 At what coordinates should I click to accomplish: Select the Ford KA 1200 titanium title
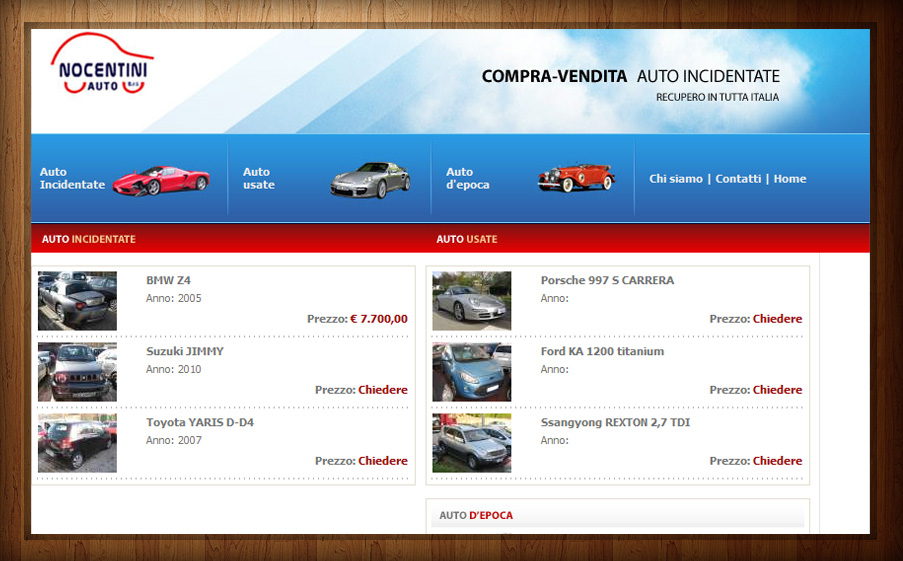[x=602, y=351]
